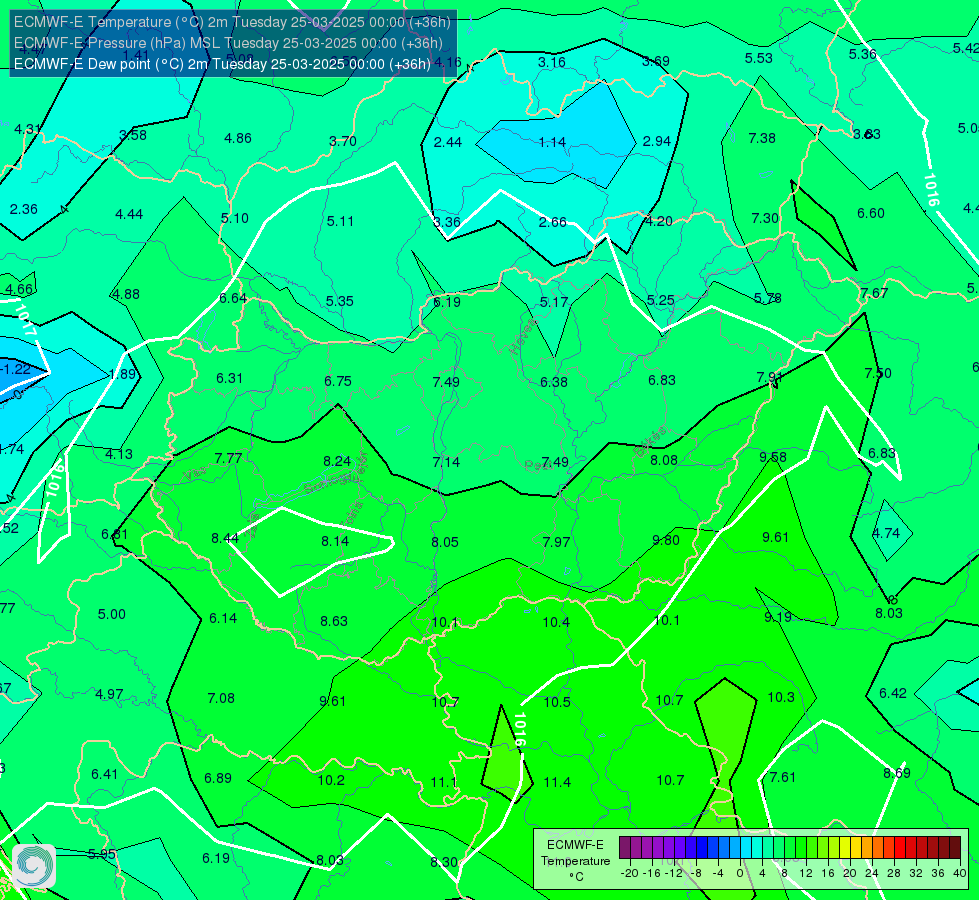Click the temperature value 5.11
This screenshot has height=900, width=979.
click(340, 221)
